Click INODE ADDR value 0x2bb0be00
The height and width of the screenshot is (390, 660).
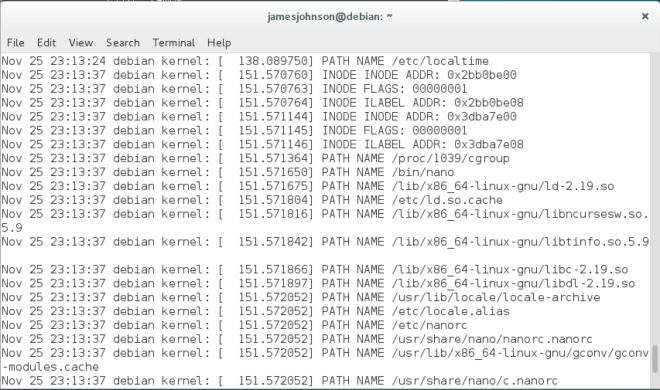482,75
